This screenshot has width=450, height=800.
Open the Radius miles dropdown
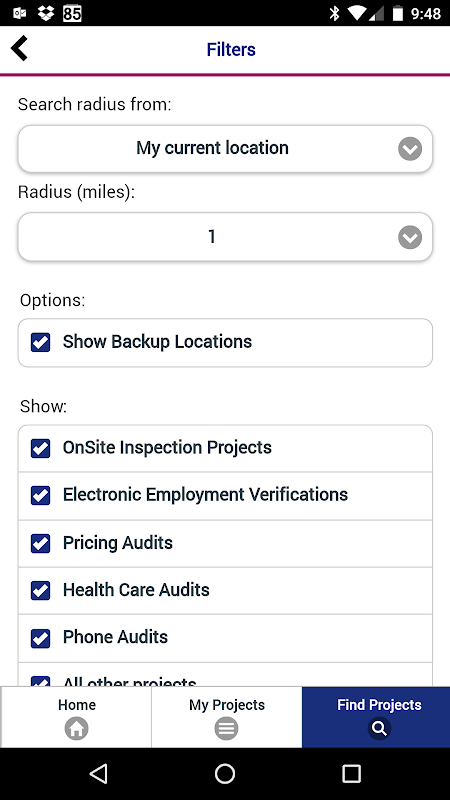point(225,237)
